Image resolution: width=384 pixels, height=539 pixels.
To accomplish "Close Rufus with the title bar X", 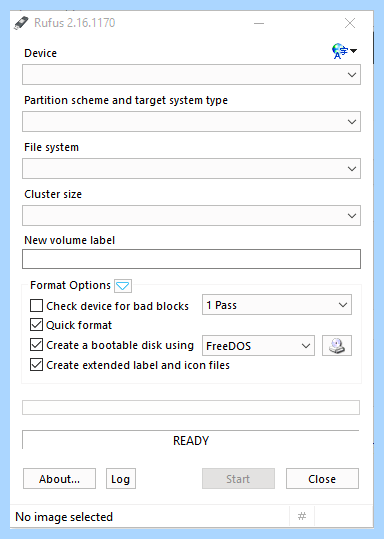I will tap(350, 23).
